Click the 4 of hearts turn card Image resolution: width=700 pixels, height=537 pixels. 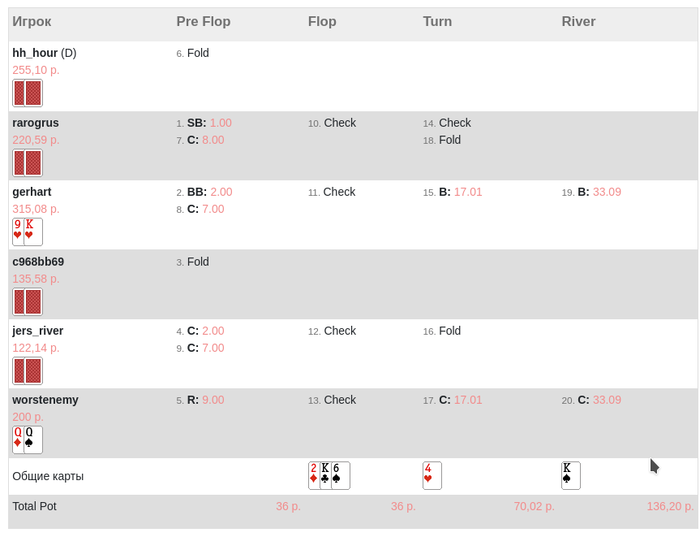coord(432,475)
